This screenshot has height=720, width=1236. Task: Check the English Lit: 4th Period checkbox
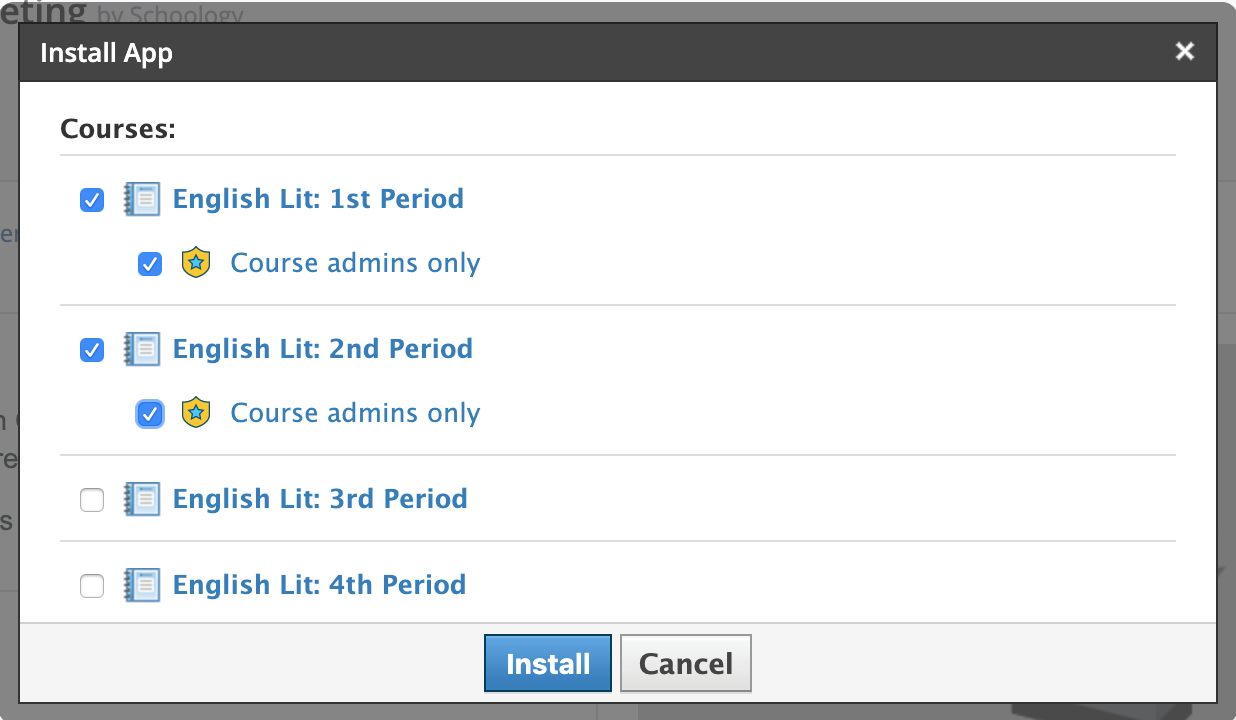click(92, 586)
